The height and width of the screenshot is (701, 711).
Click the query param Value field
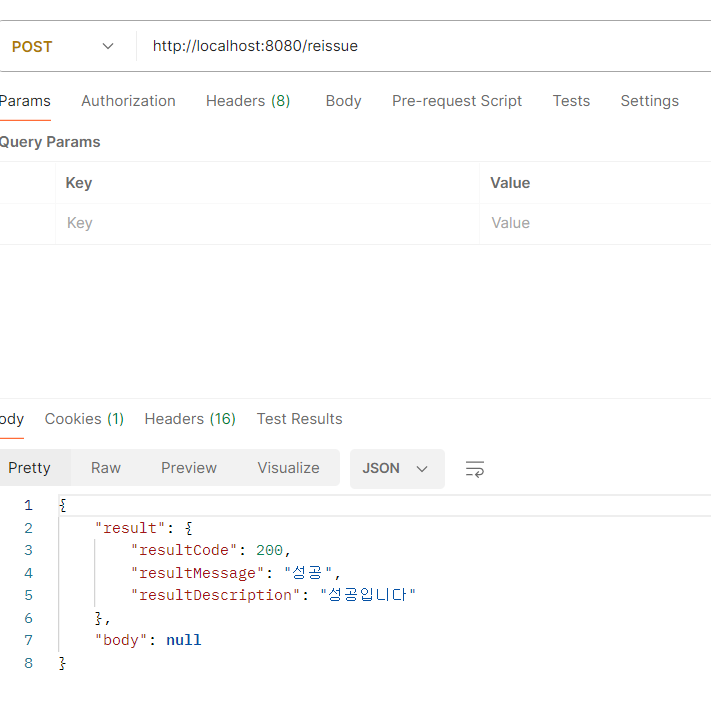click(595, 223)
